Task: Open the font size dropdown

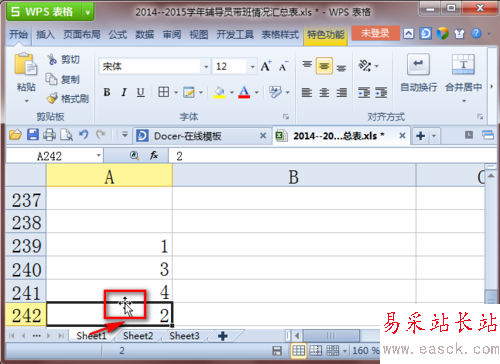Action: (252, 67)
